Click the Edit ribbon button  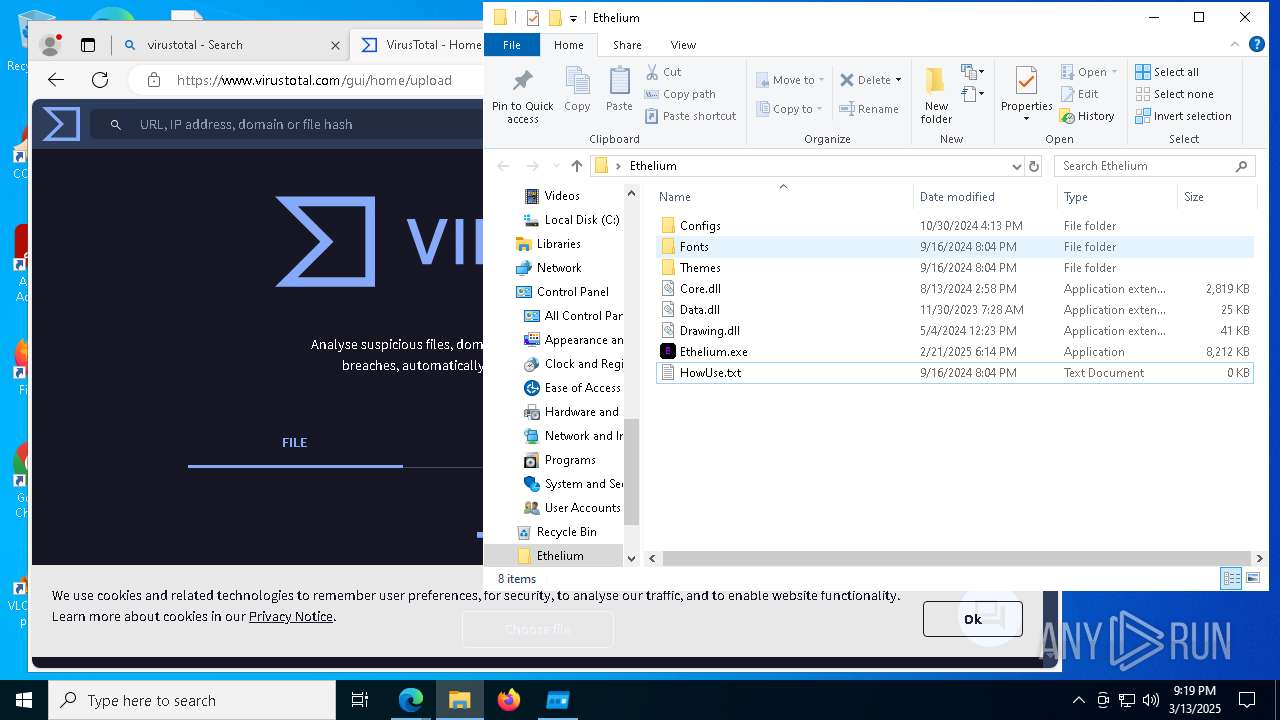[1079, 94]
